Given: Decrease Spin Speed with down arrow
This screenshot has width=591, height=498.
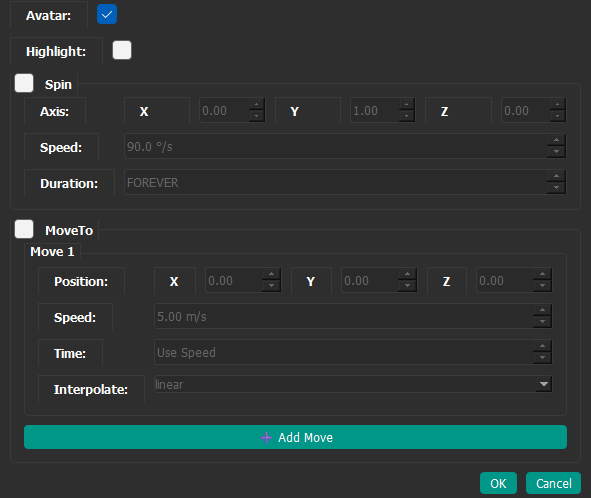Looking at the screenshot, I should tap(556, 152).
